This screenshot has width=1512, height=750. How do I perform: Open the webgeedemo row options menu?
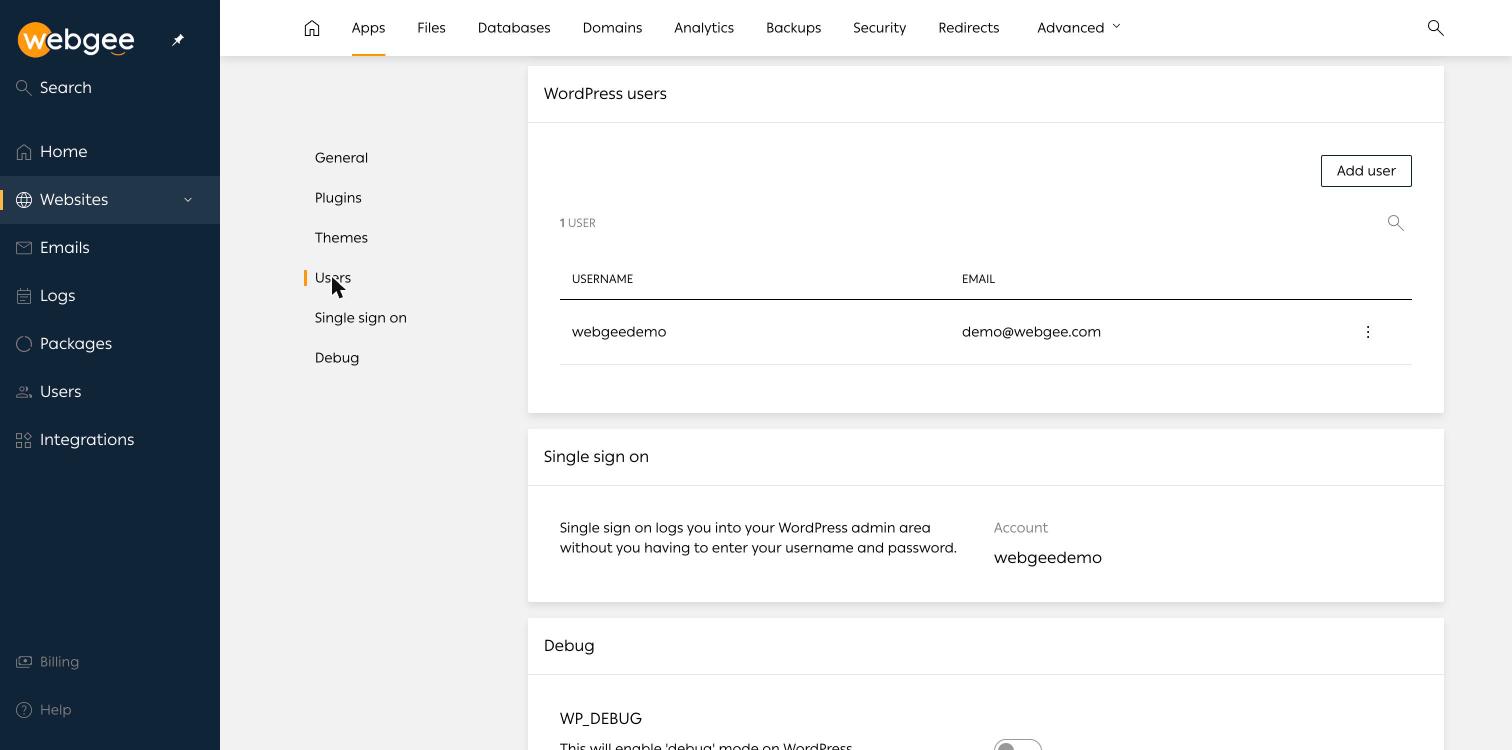point(1368,332)
